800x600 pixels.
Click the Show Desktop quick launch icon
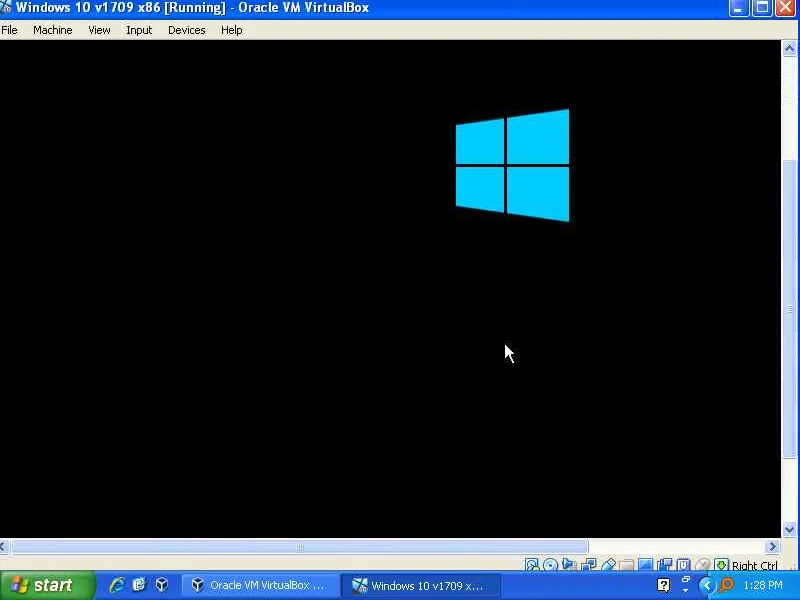coord(139,585)
